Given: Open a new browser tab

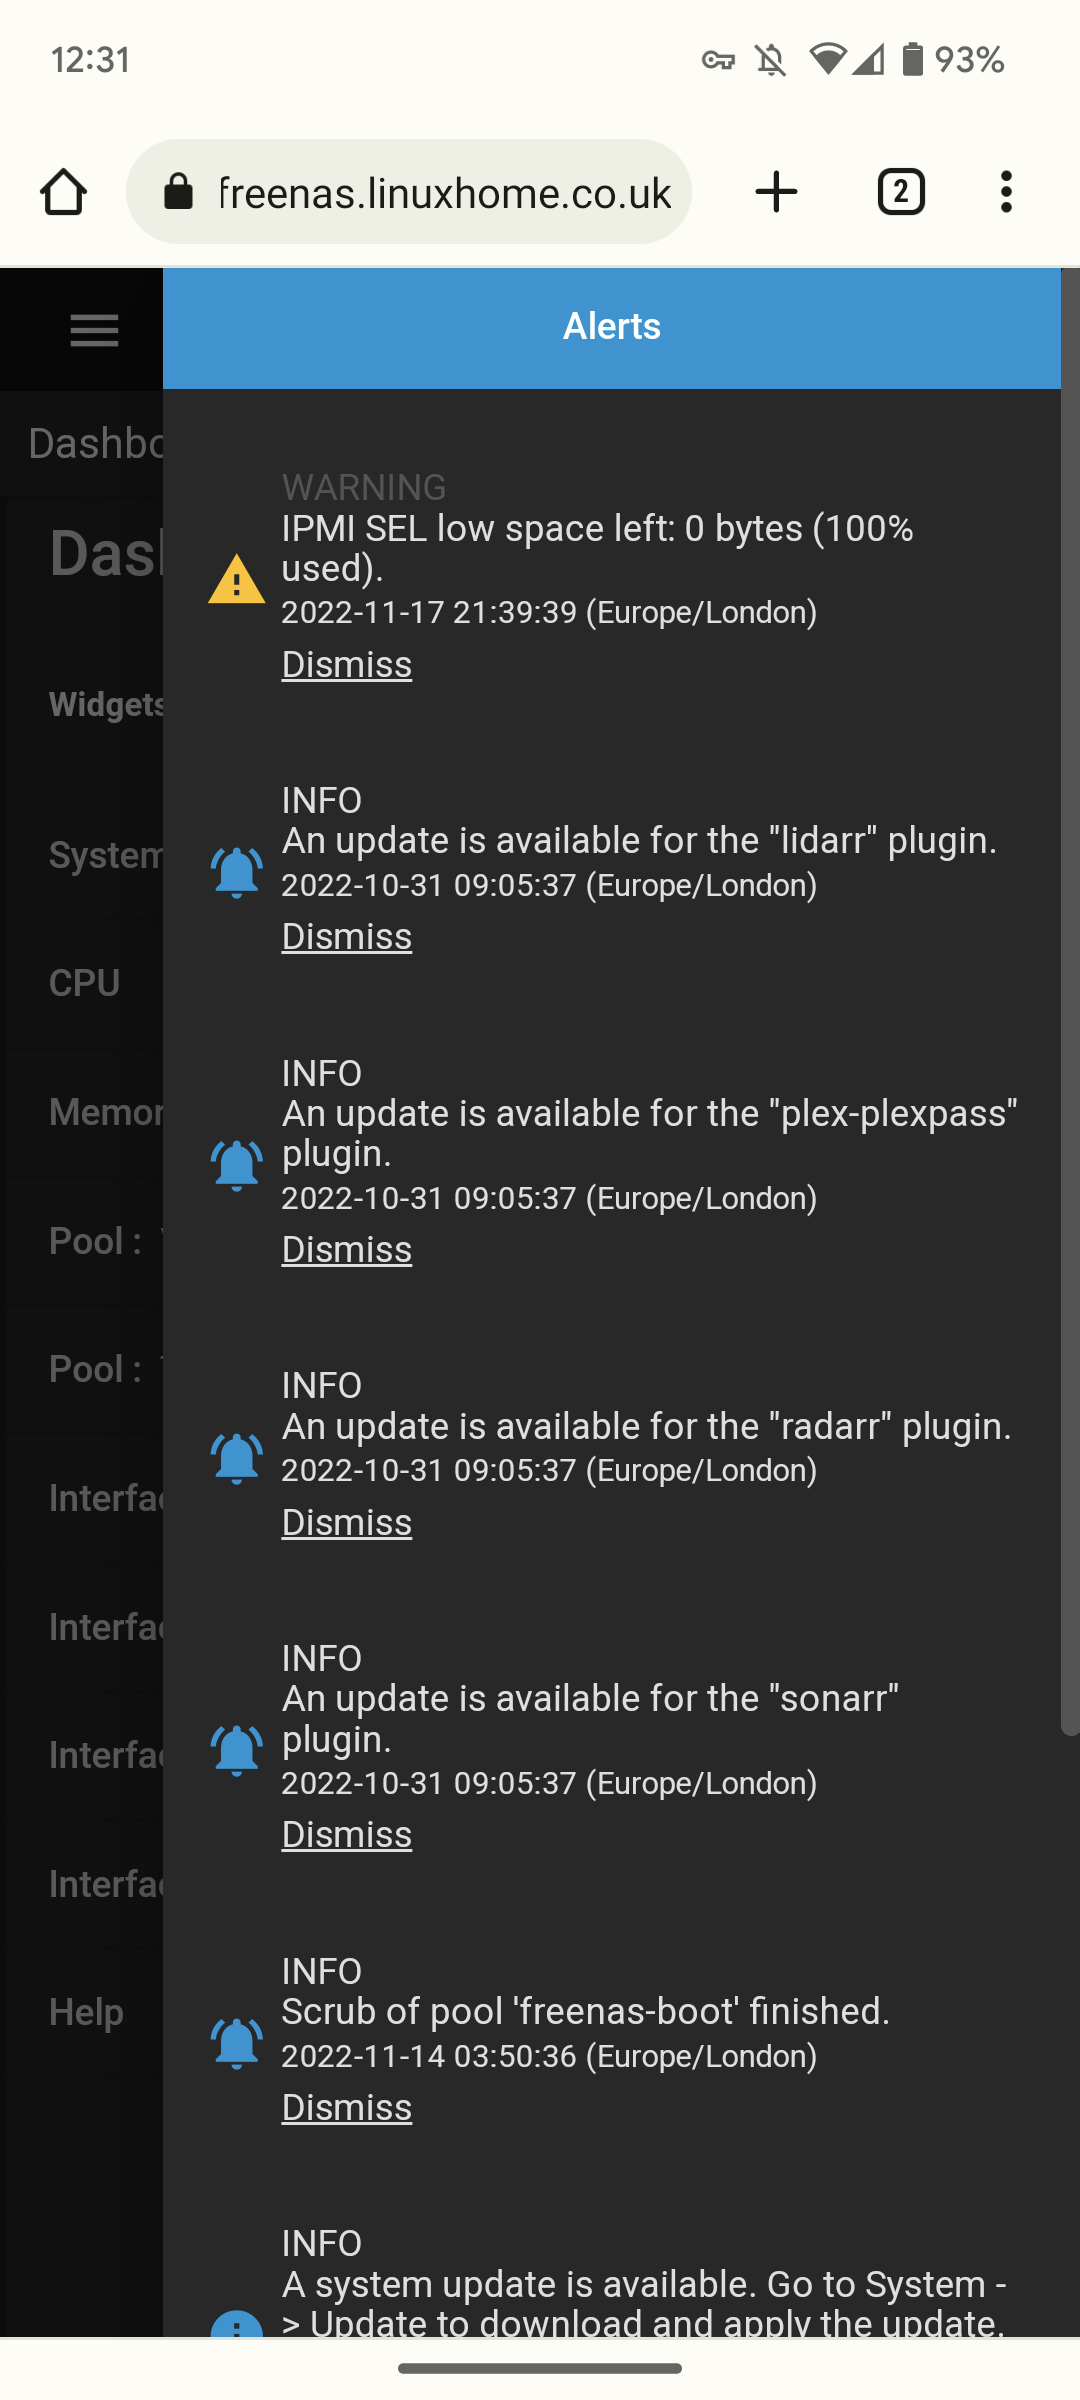Looking at the screenshot, I should coord(776,192).
